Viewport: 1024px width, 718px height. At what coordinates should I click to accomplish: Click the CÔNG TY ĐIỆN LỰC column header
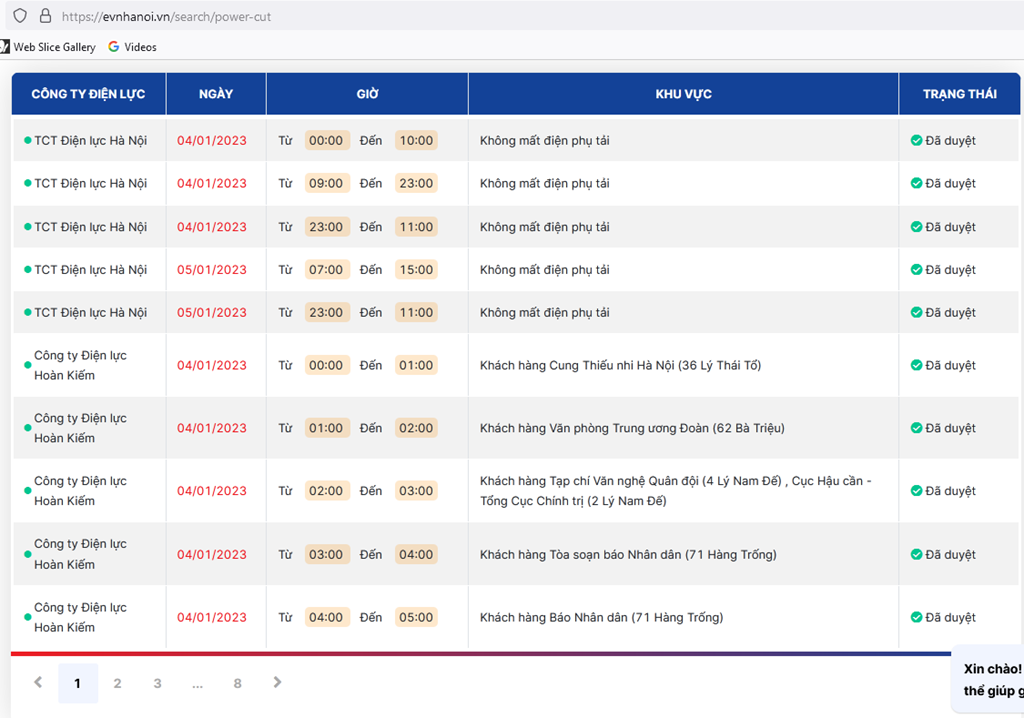[x=89, y=94]
